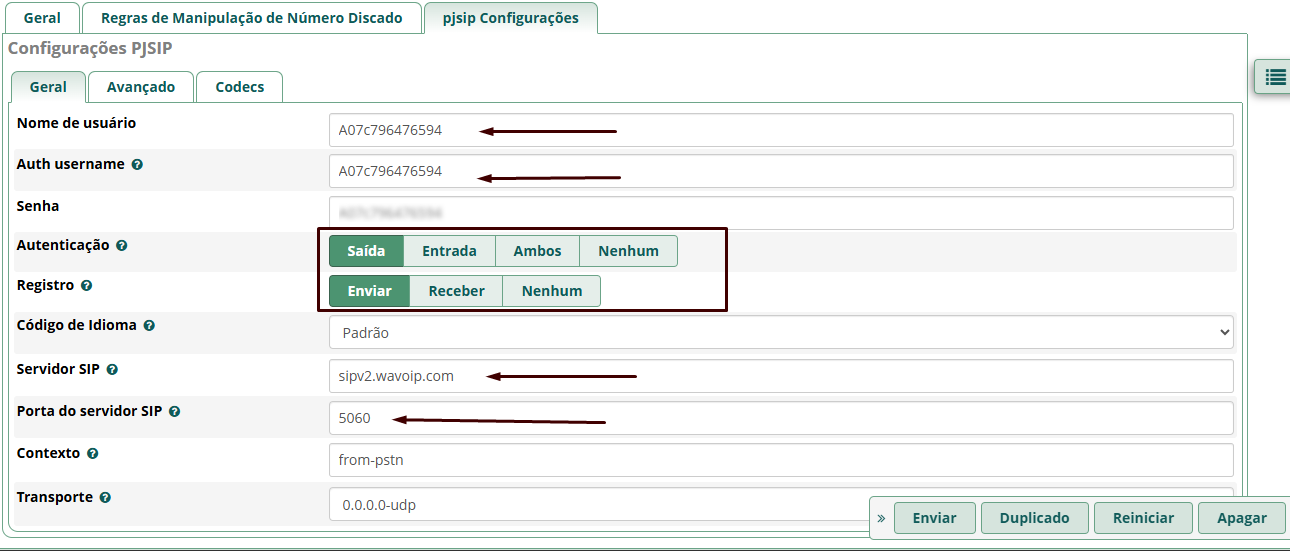This screenshot has width=1290, height=551.
Task: Expand the action bar double-arrow
Action: click(x=881, y=518)
